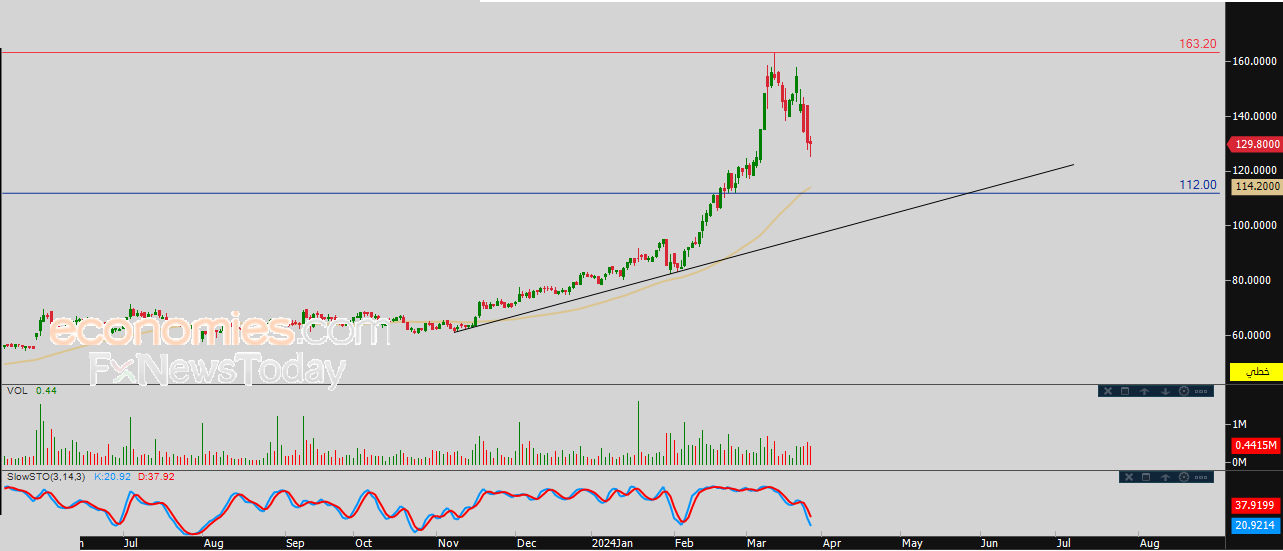
Task: Click the 0.4415M volume value tag
Action: (x=1256, y=445)
